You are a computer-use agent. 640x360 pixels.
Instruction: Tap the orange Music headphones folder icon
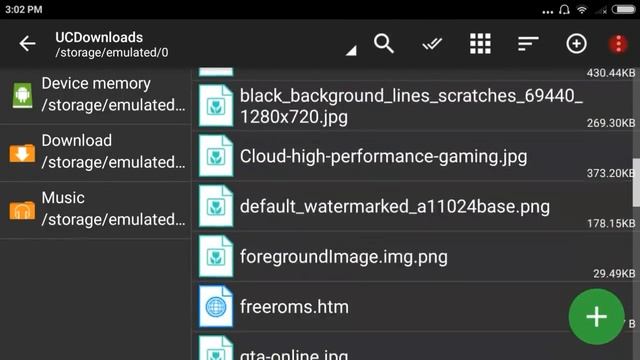coord(22,210)
